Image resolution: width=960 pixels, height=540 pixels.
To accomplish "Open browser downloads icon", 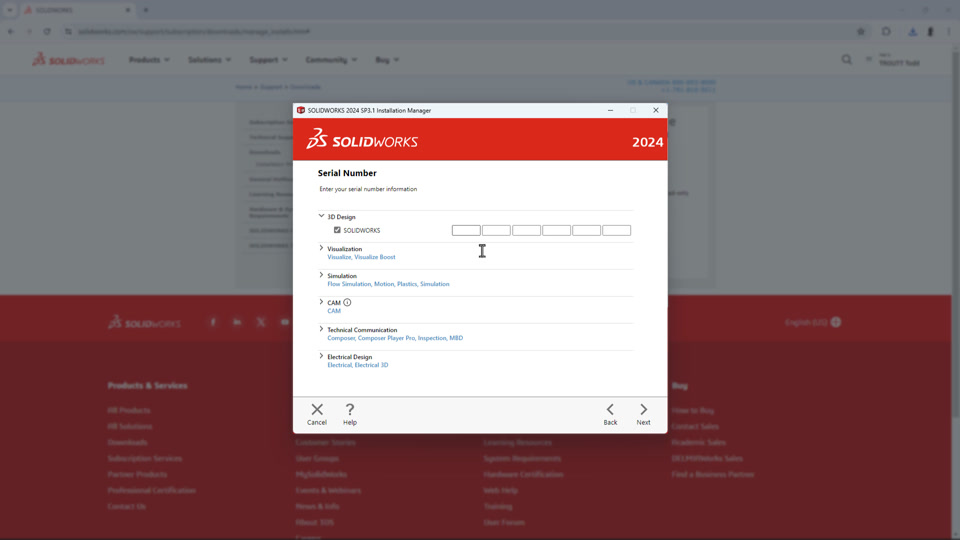I will tap(912, 31).
